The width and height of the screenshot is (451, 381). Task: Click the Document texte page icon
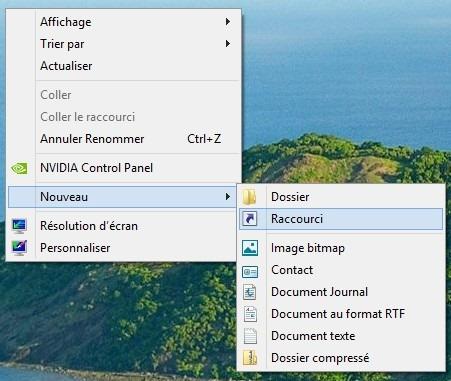coord(250,336)
